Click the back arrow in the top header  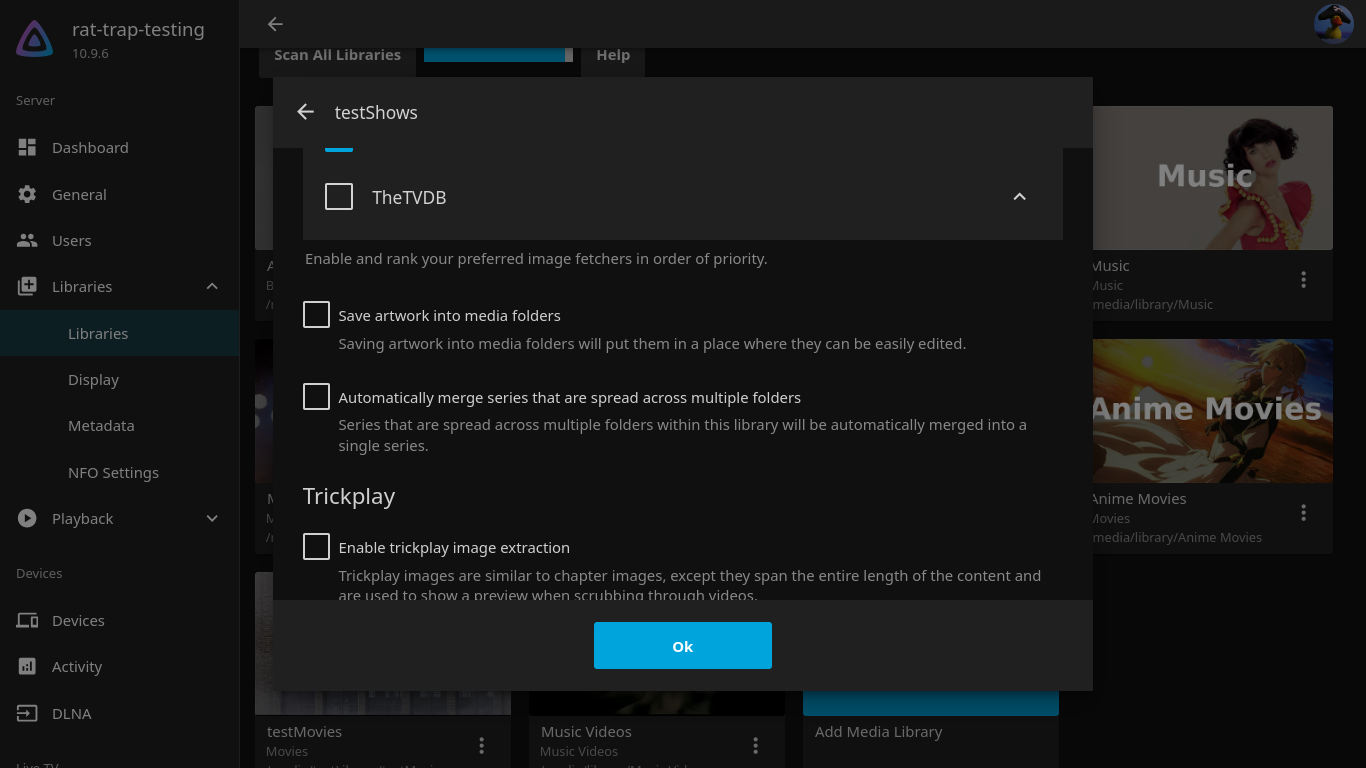(x=275, y=24)
